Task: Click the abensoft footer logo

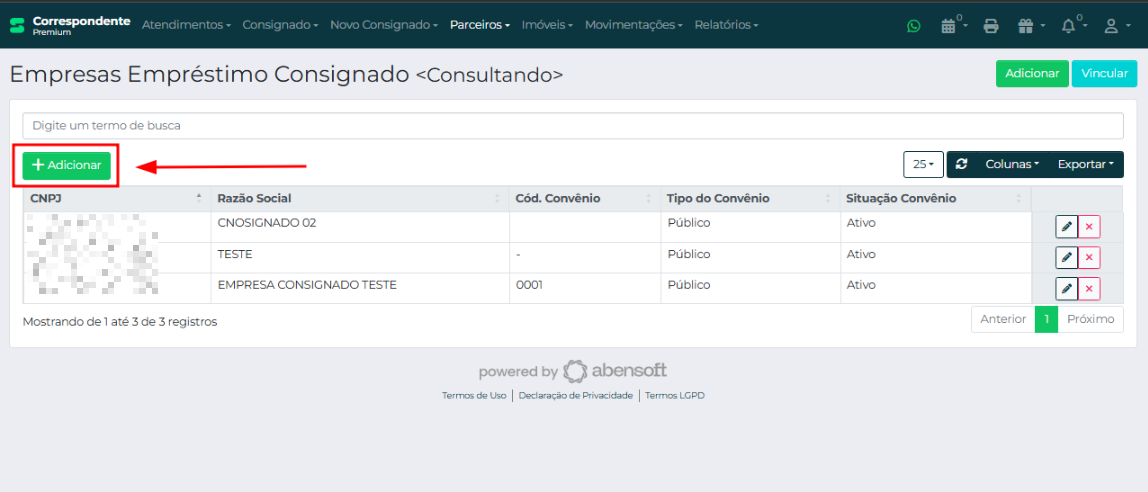Action: pos(615,371)
